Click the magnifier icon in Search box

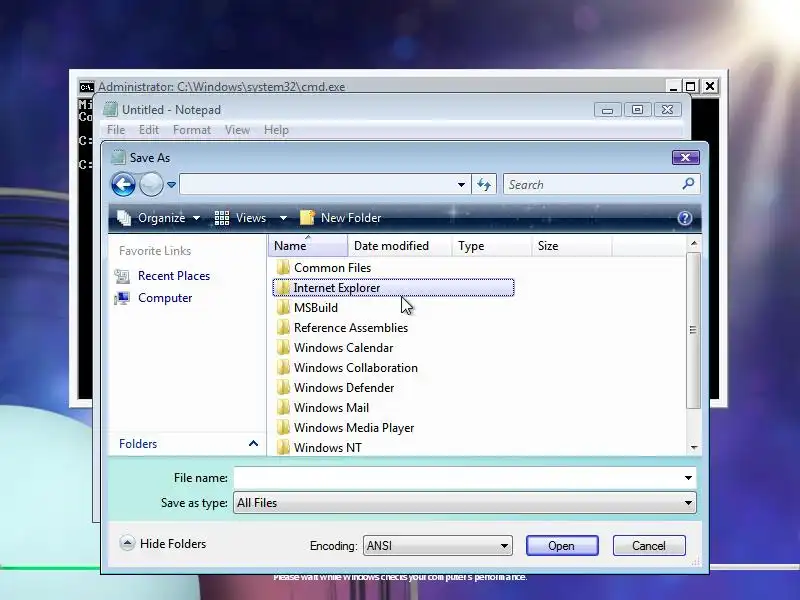[x=688, y=184]
